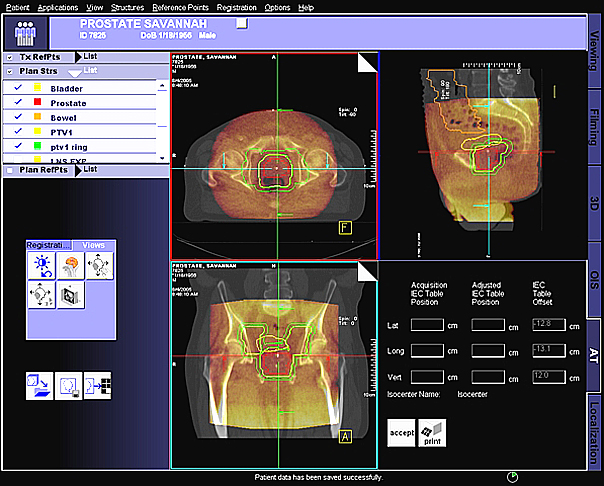Click the print button with printer icon
This screenshot has width=604, height=486.
click(432, 433)
